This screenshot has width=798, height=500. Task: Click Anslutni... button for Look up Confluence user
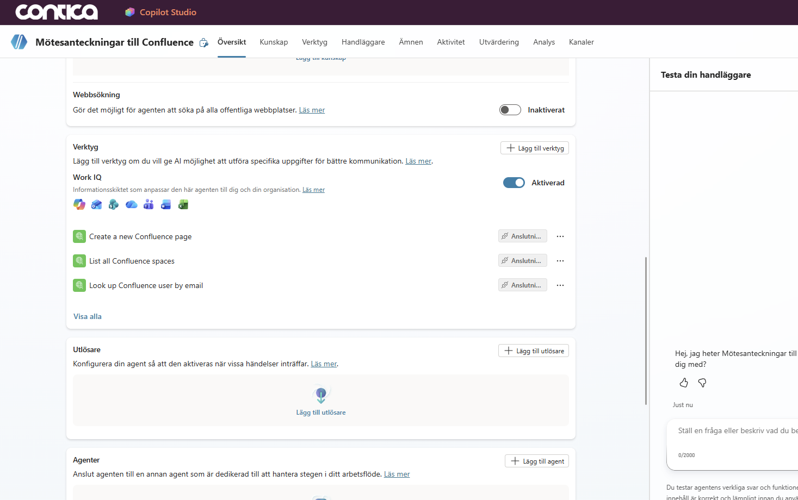523,285
